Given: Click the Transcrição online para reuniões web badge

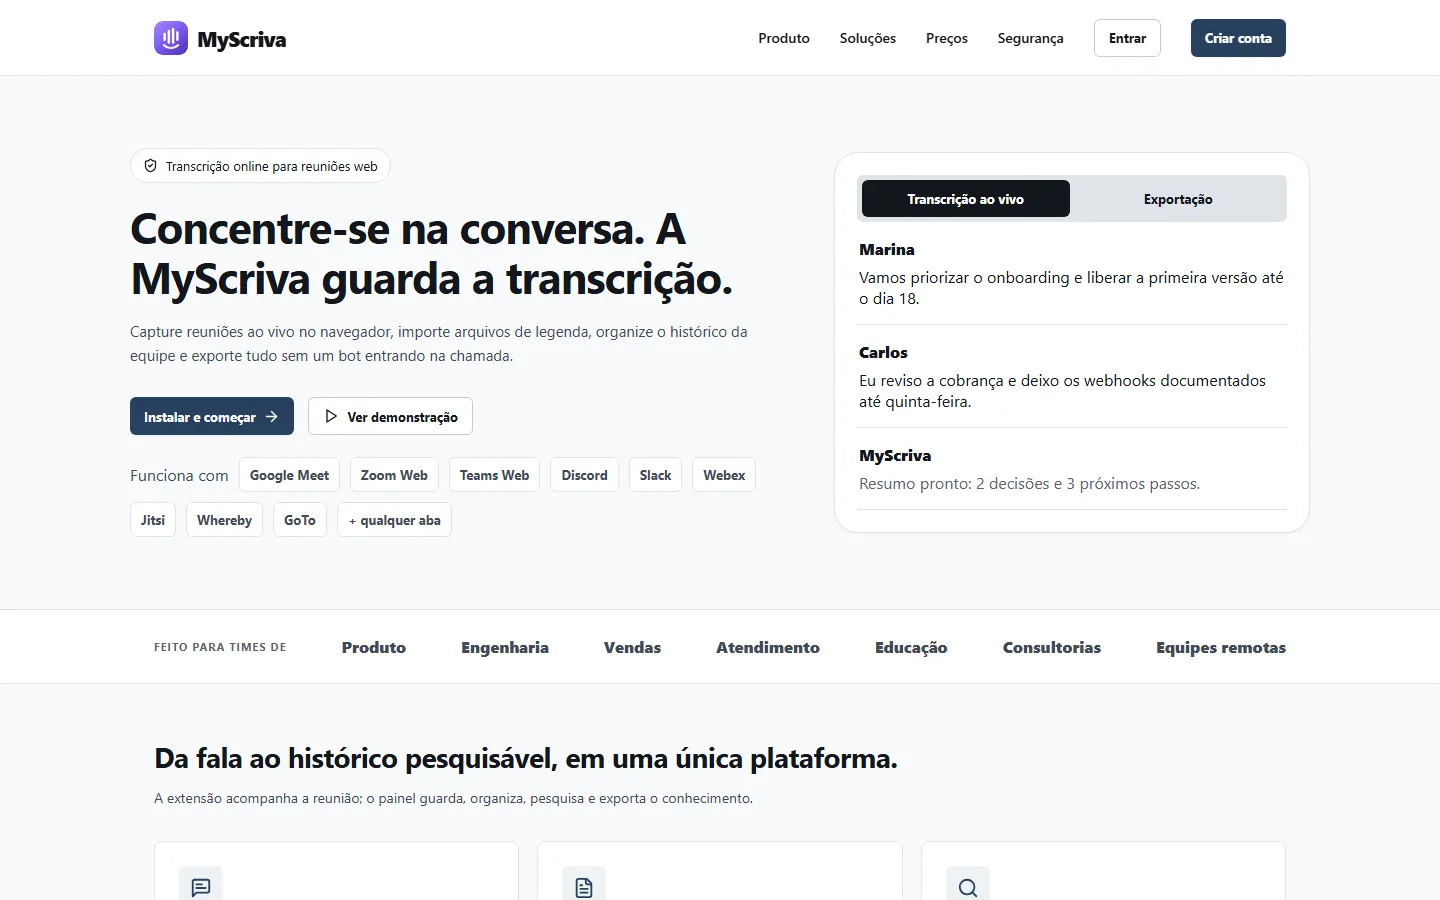Looking at the screenshot, I should point(260,166).
